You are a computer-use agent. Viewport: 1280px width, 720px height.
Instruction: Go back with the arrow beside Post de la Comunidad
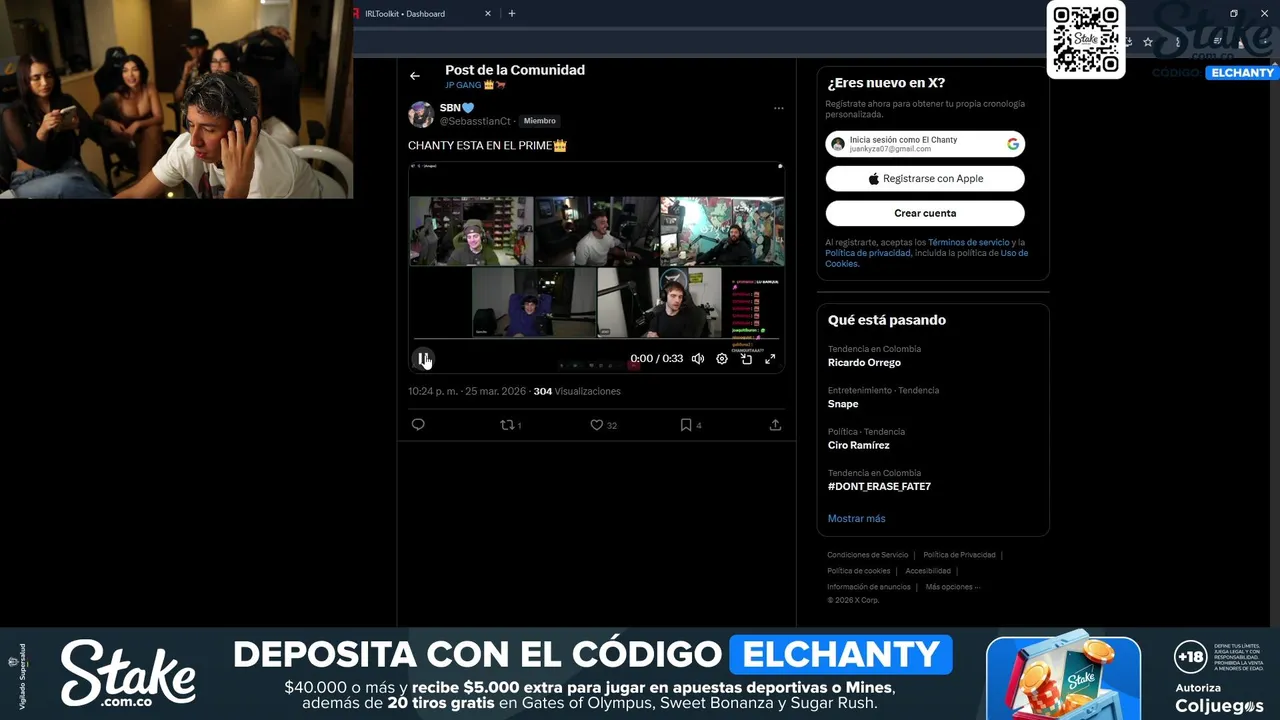415,76
